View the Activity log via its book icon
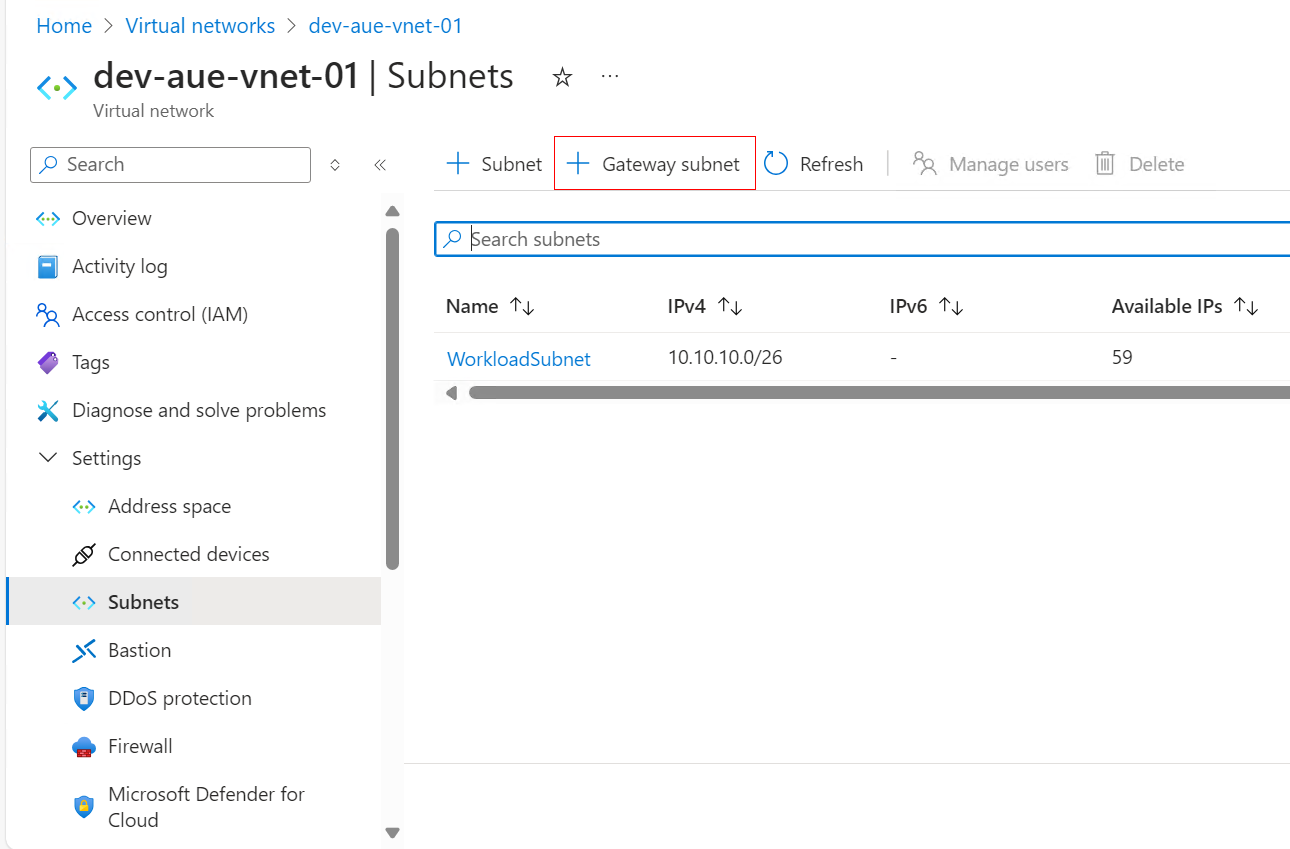 coord(47,266)
